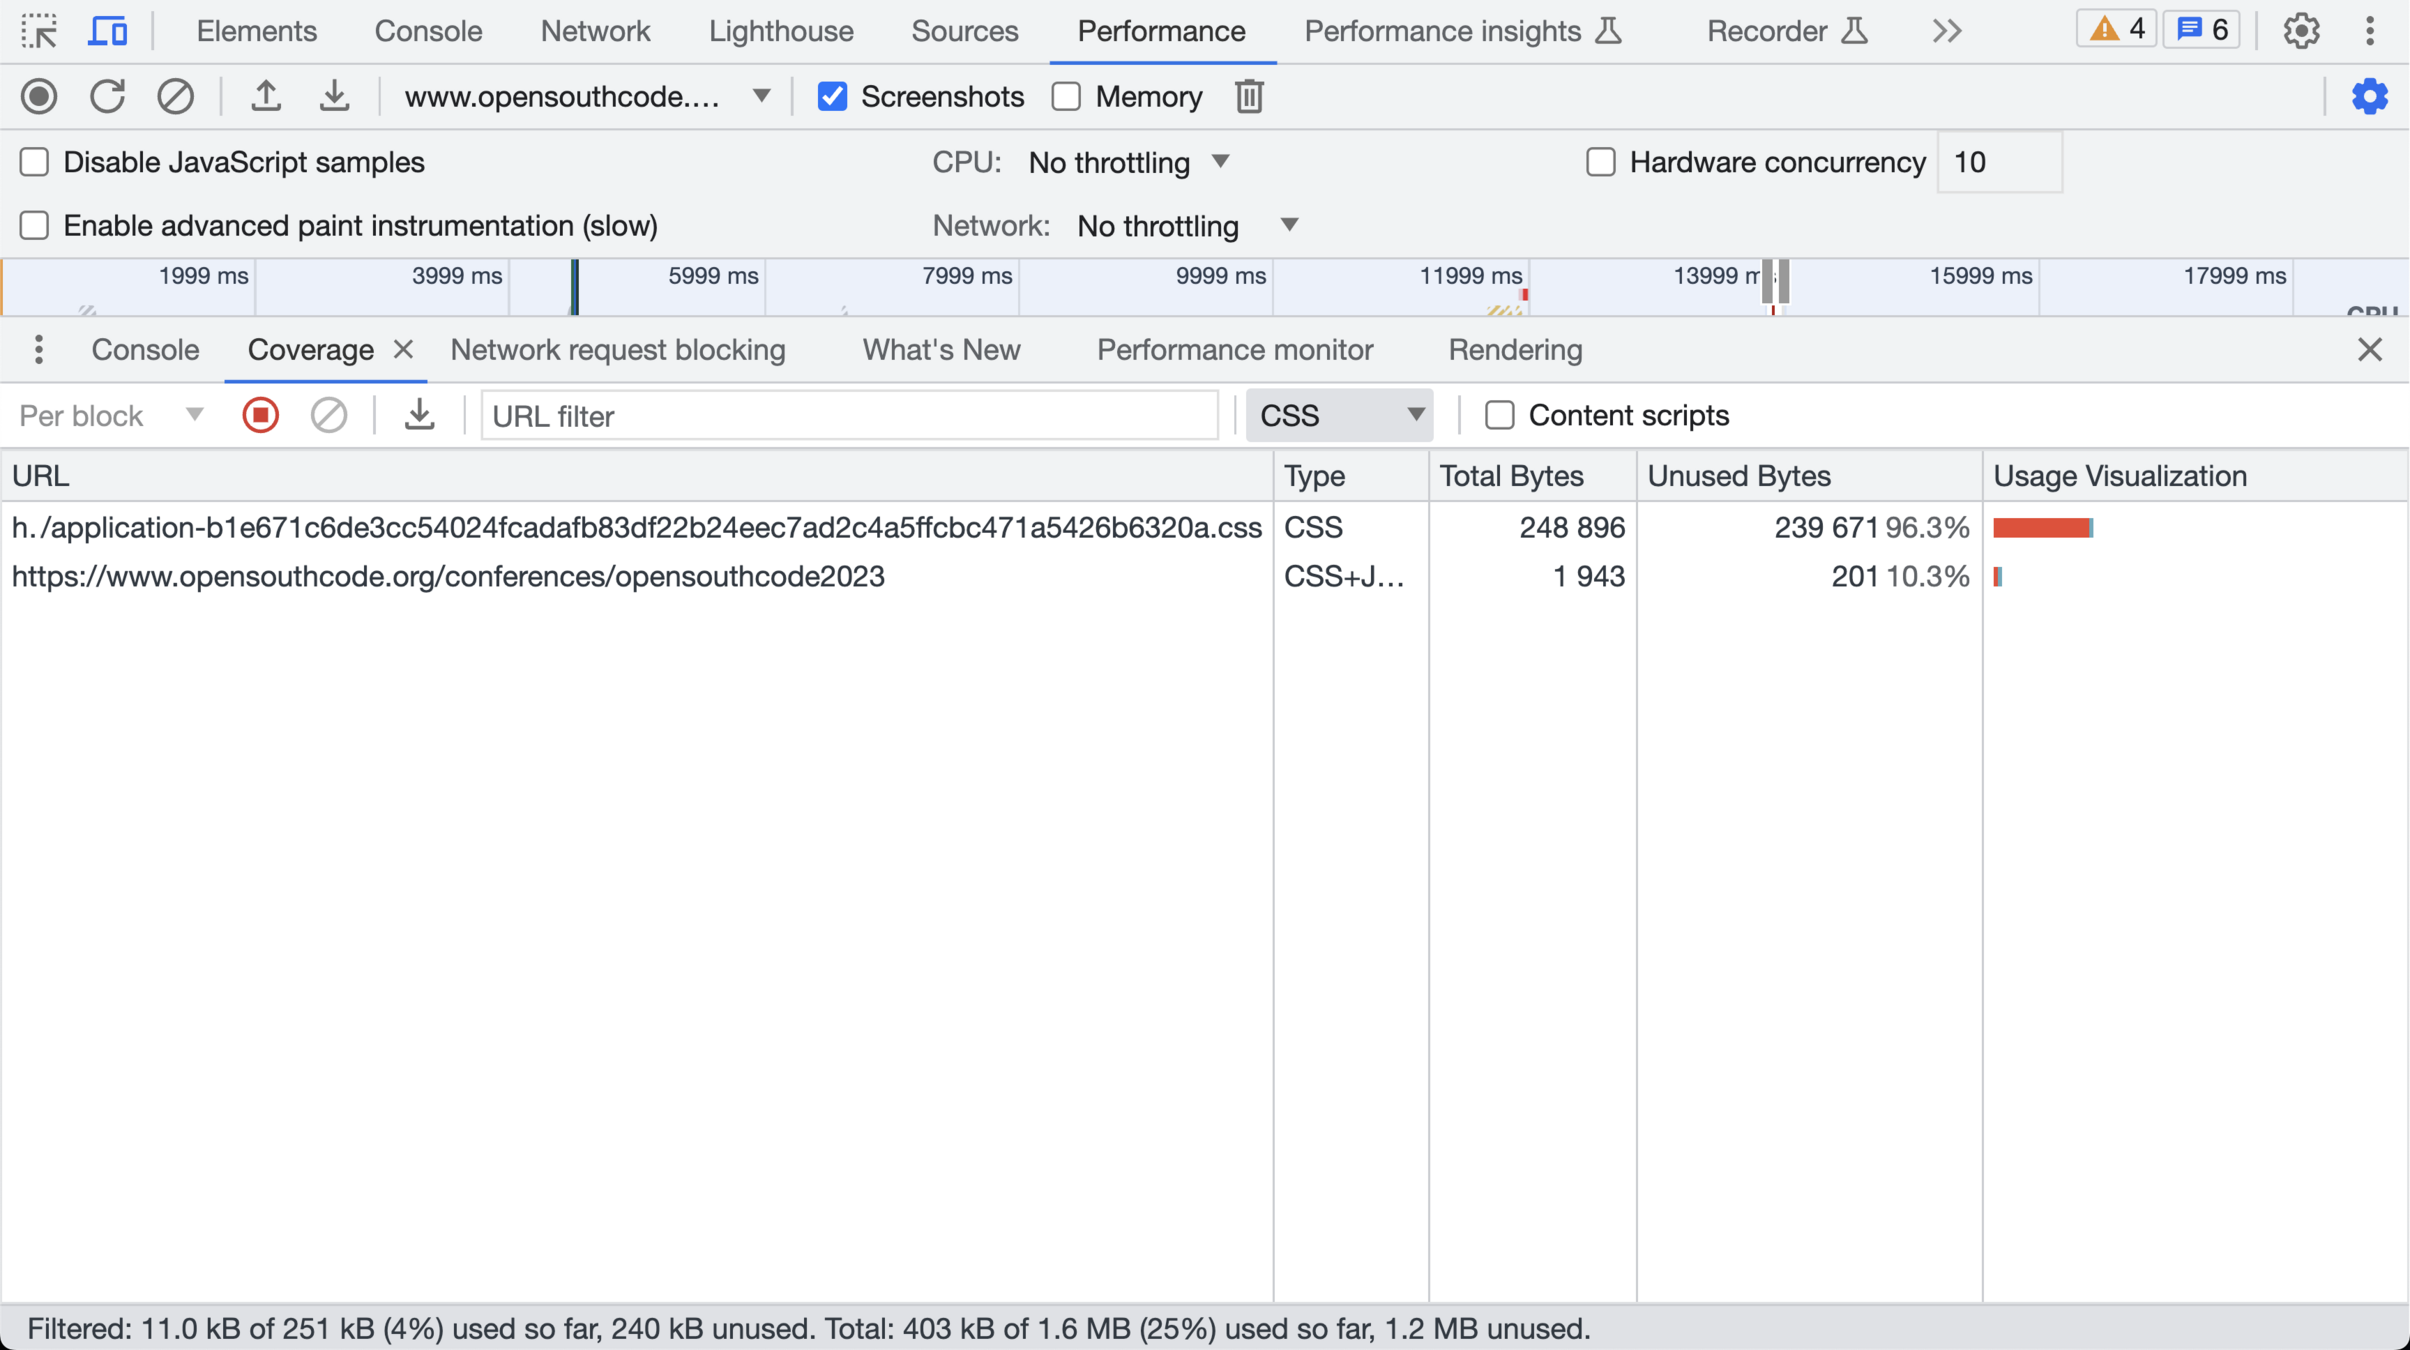Click the trash collect garbage icon
This screenshot has height=1350, width=2410.
pos(1249,96)
